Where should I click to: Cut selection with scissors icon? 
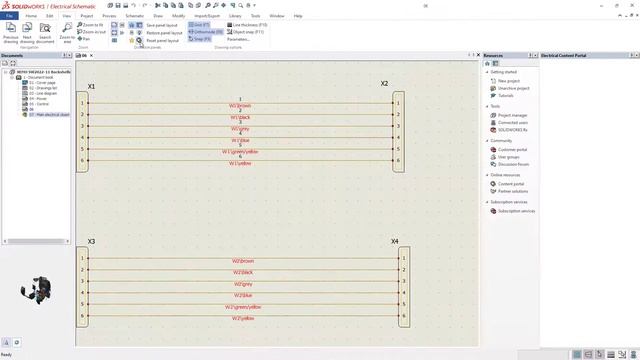coord(158,5)
